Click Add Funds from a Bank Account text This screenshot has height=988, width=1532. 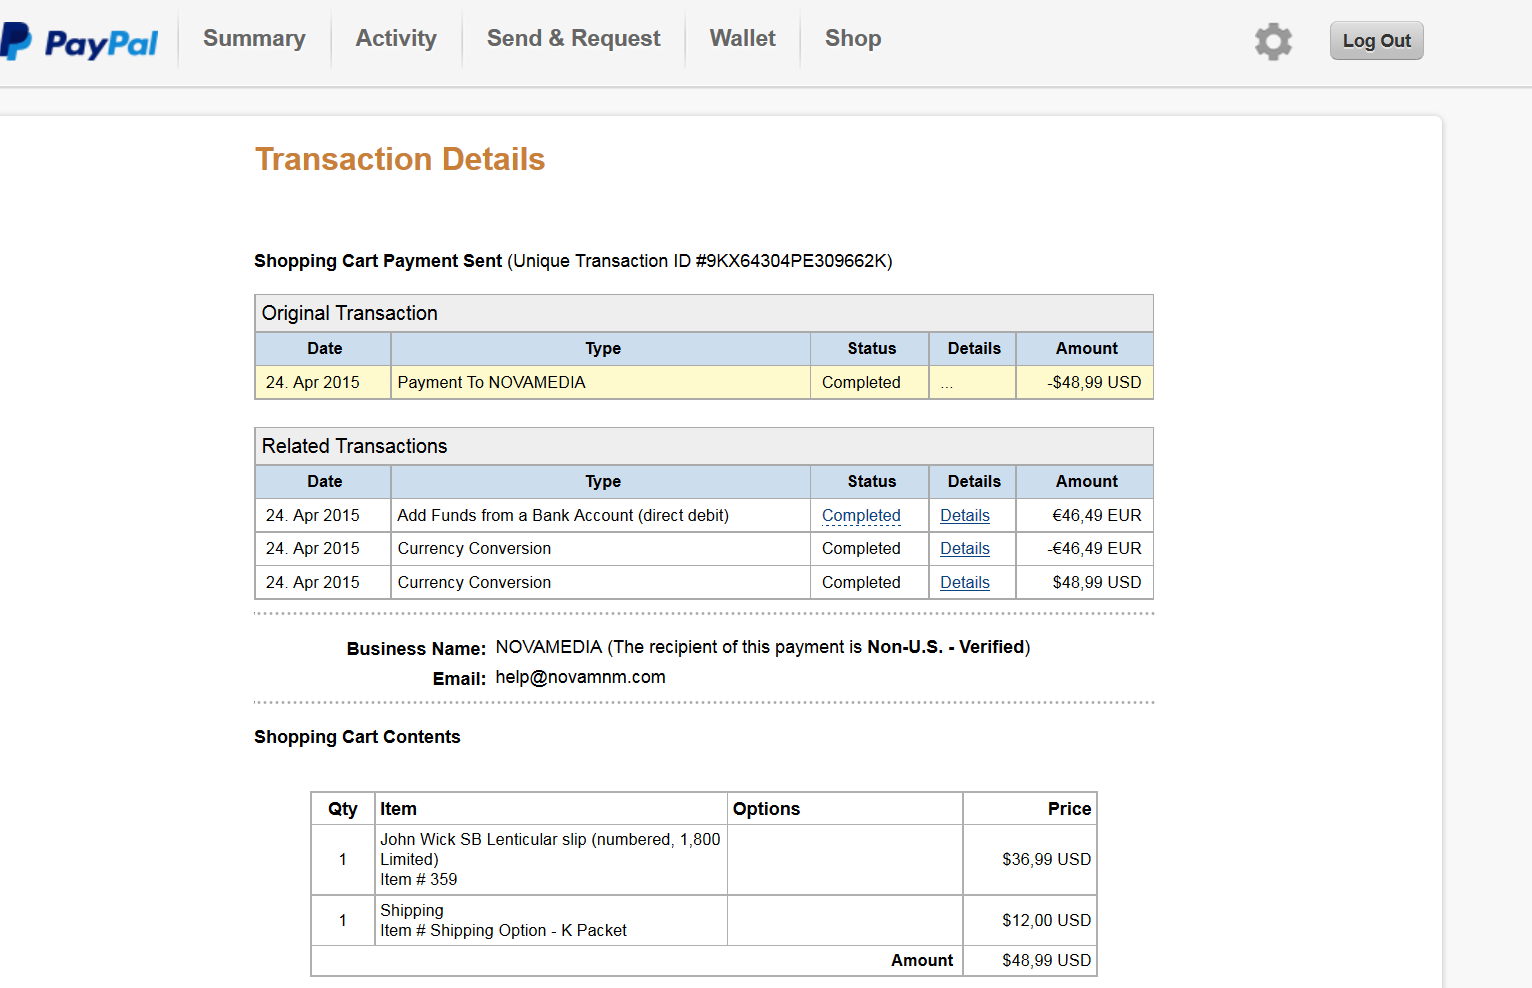tap(563, 515)
